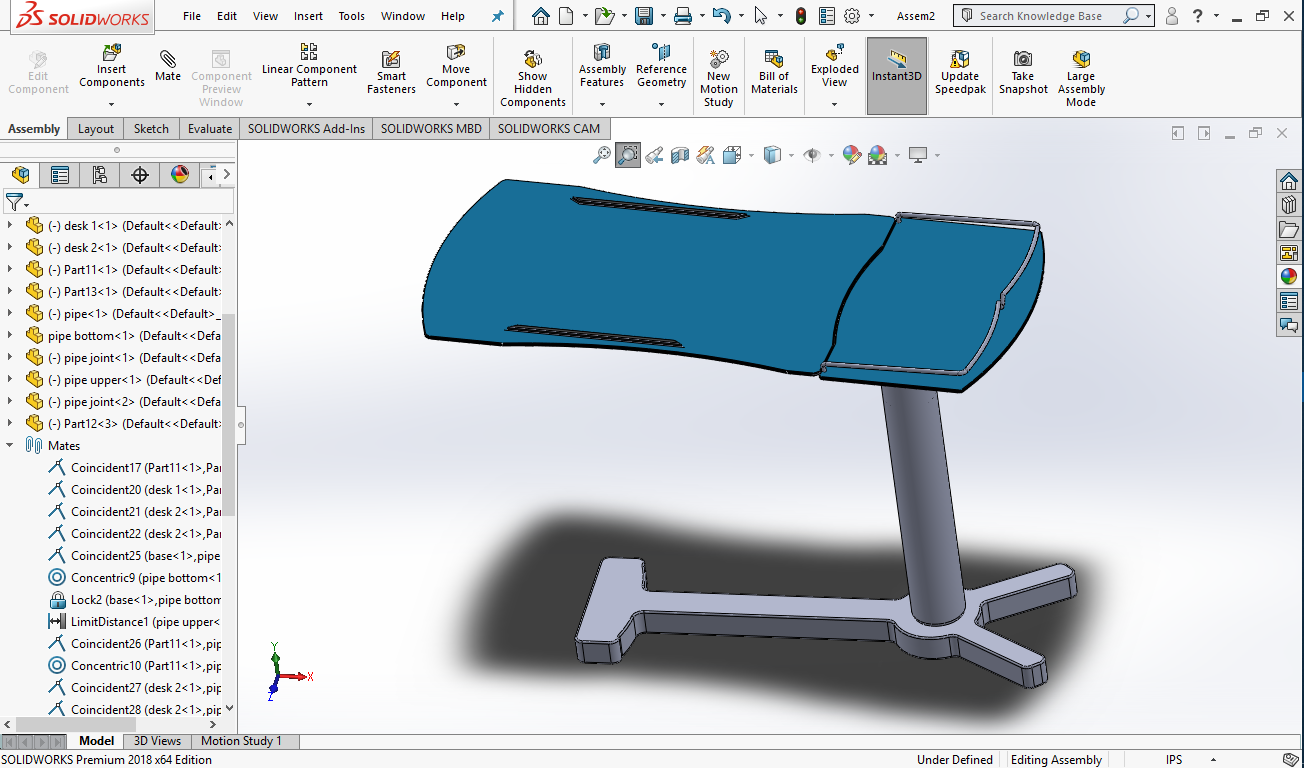Switch to the 3D Views tab
The image size is (1304, 768).
pos(158,741)
